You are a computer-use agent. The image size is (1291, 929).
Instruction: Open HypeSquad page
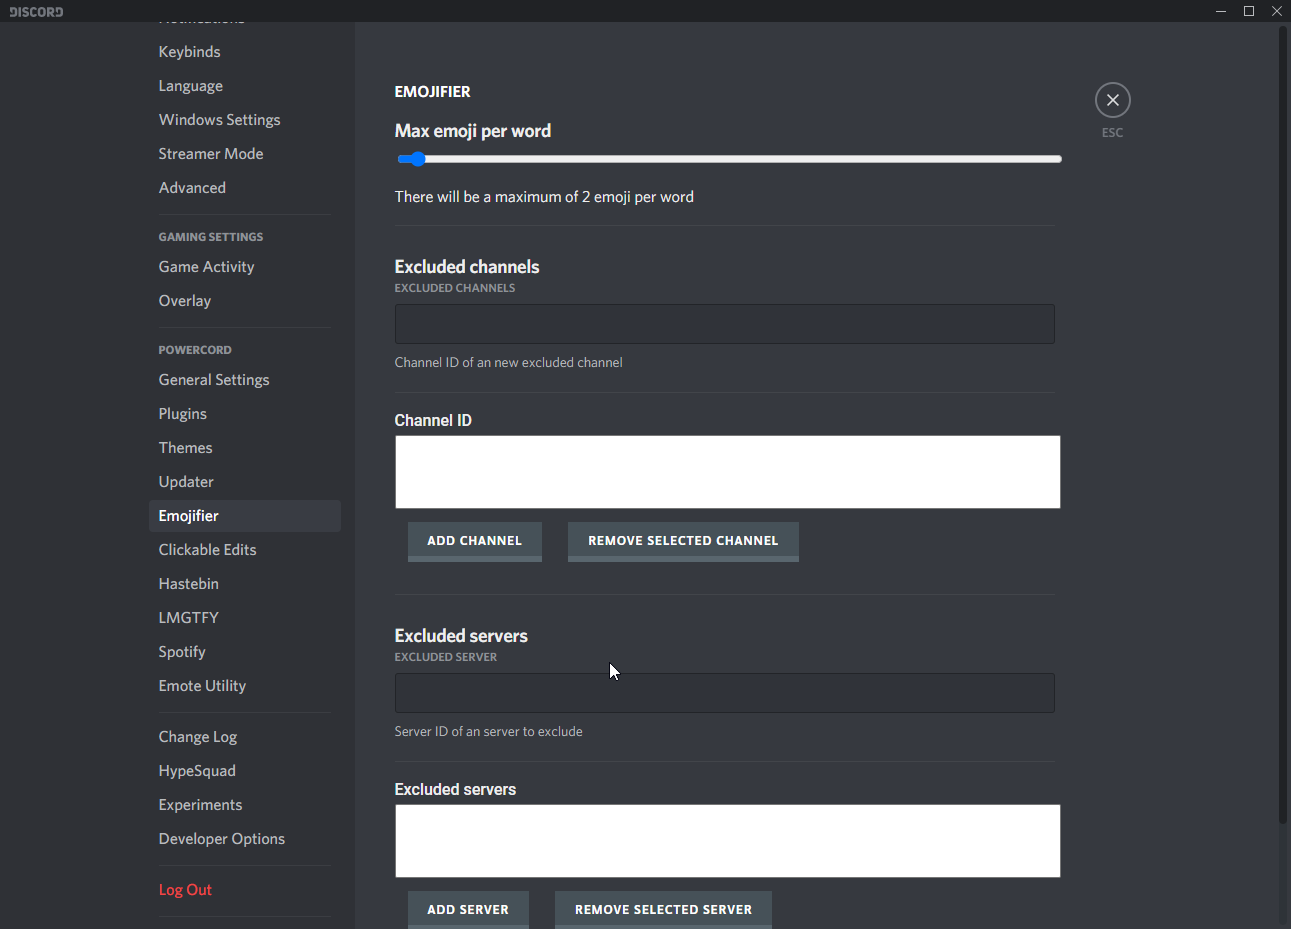point(244,771)
